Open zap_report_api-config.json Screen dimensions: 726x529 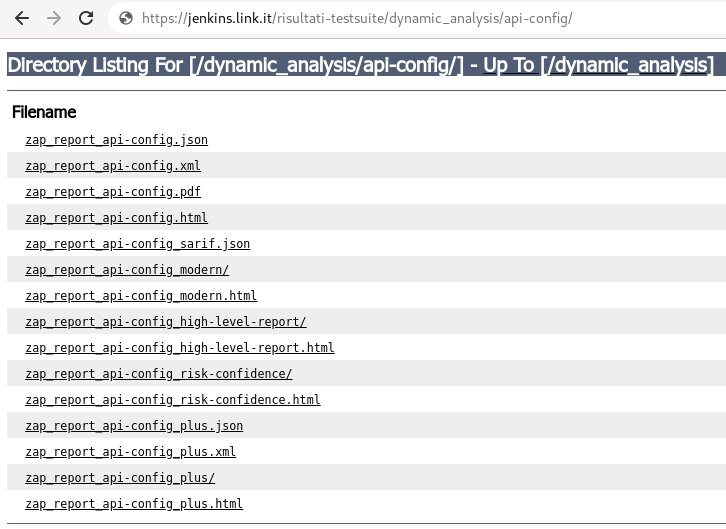117,140
